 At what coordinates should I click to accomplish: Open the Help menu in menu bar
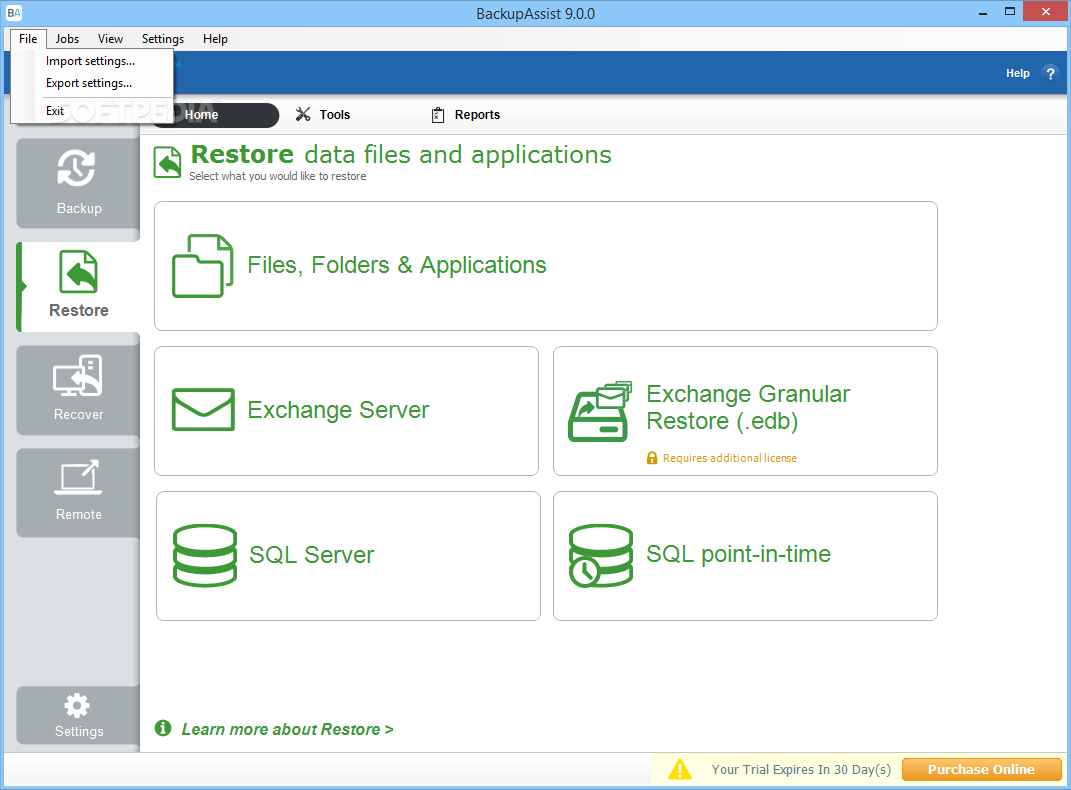215,39
